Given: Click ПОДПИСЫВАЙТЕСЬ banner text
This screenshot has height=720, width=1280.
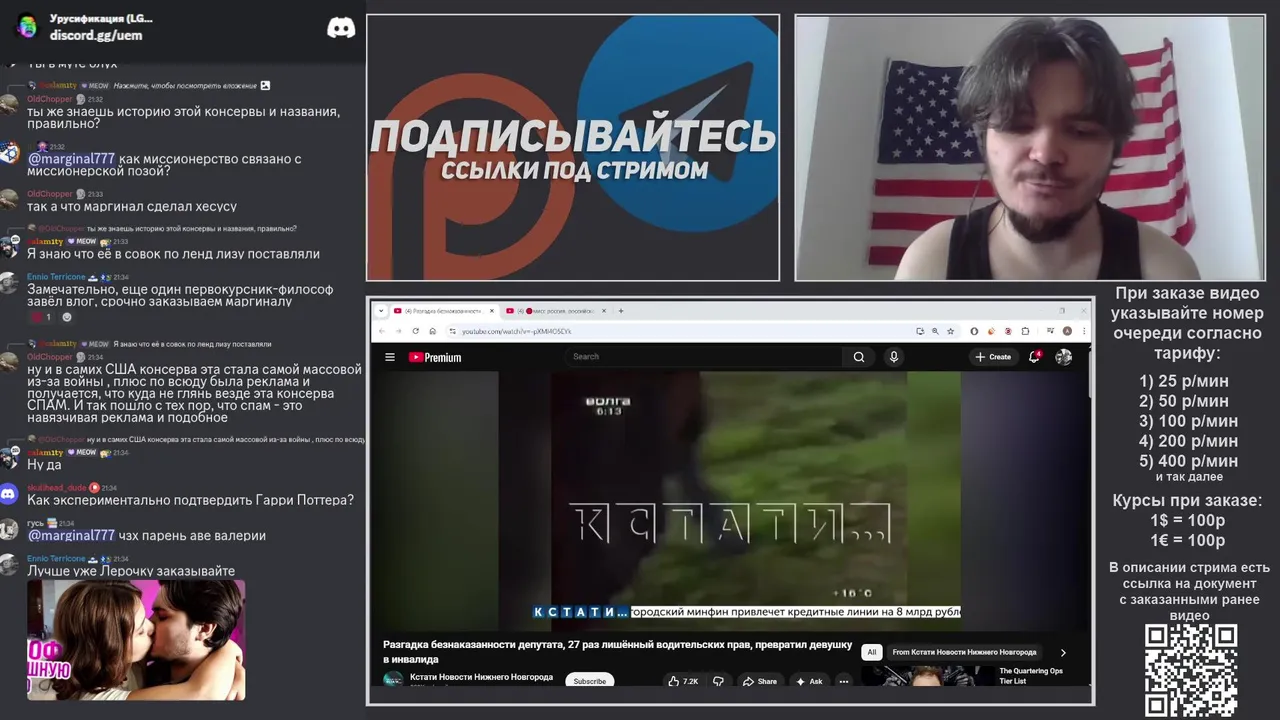Looking at the screenshot, I should coord(573,136).
